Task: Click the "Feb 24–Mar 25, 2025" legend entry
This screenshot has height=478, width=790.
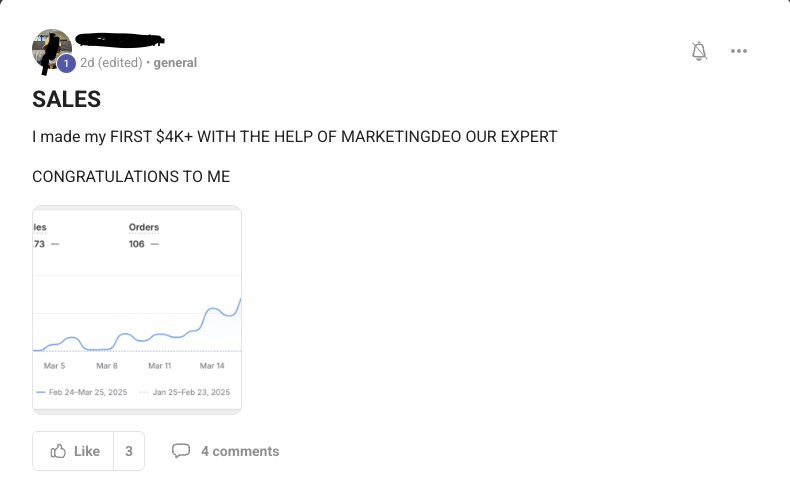Action: [x=85, y=392]
